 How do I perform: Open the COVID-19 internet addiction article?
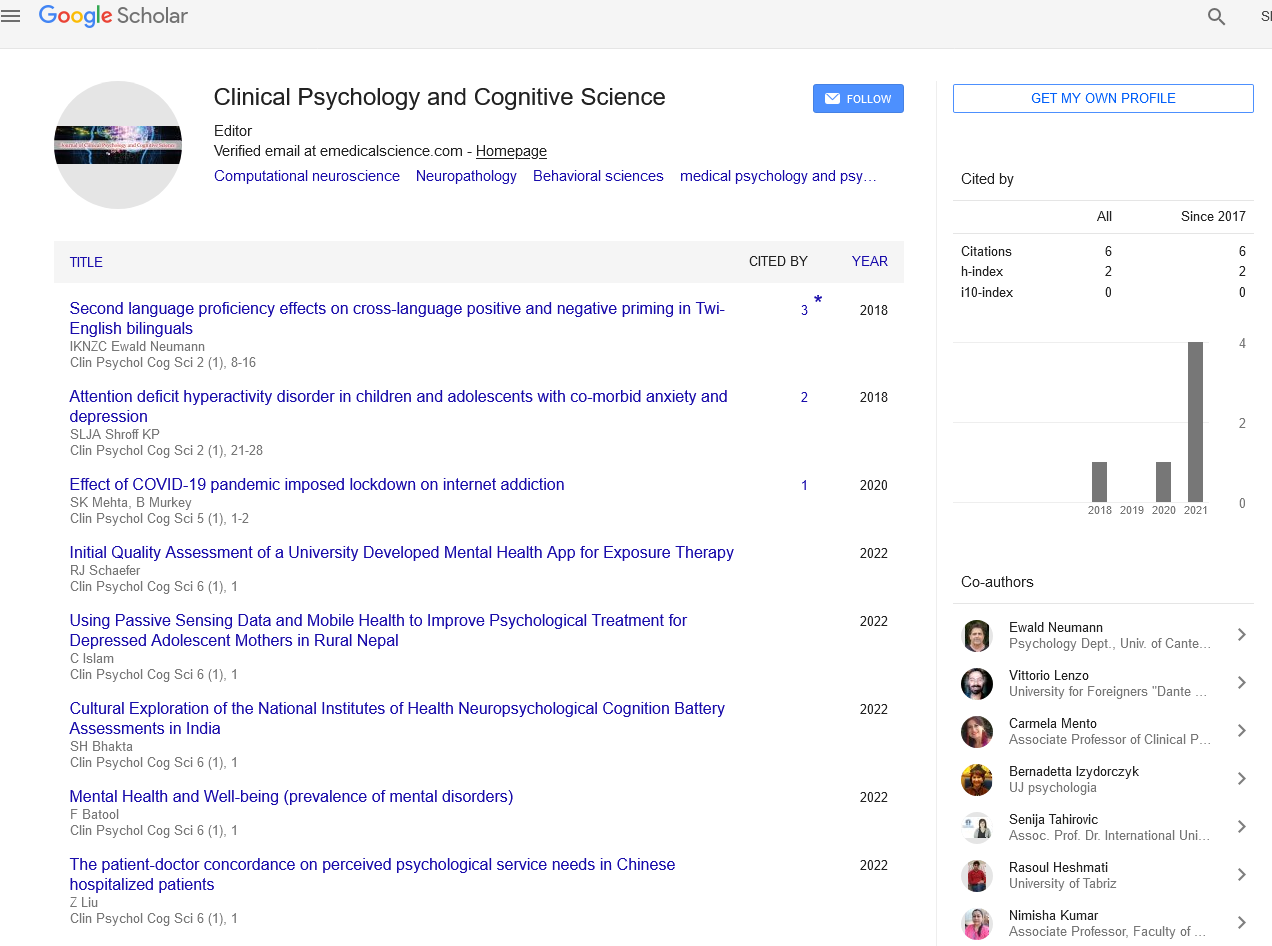click(317, 485)
